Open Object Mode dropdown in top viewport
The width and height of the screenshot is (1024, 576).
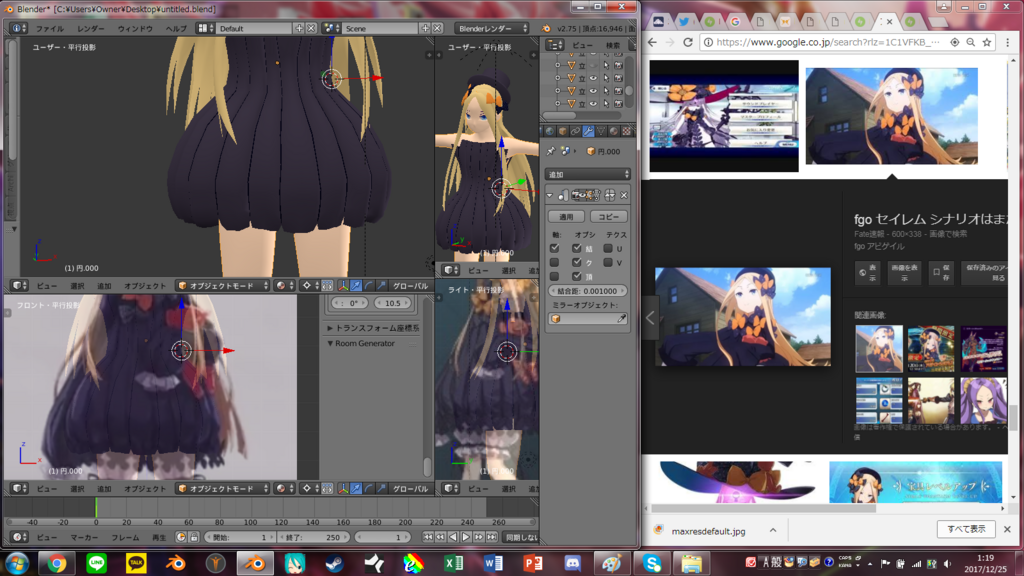tap(223, 285)
